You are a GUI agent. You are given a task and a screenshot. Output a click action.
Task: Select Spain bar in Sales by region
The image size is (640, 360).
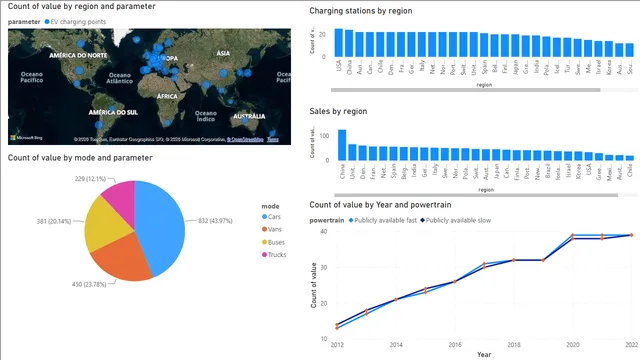(x=393, y=154)
